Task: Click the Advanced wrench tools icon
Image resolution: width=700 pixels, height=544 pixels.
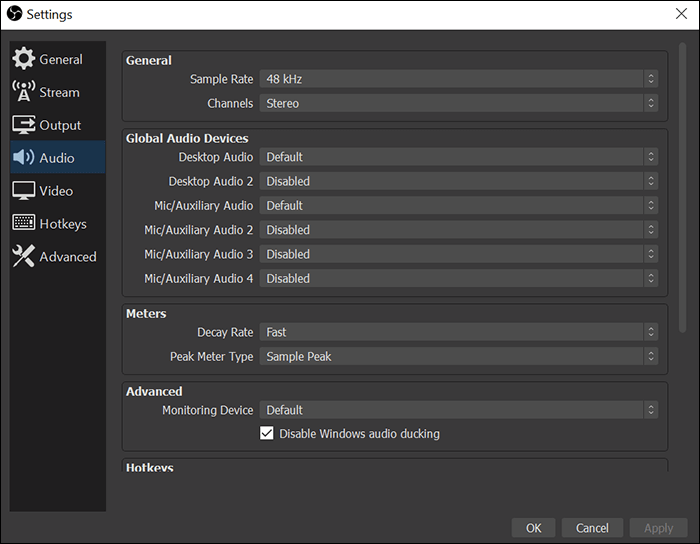Action: (23, 257)
